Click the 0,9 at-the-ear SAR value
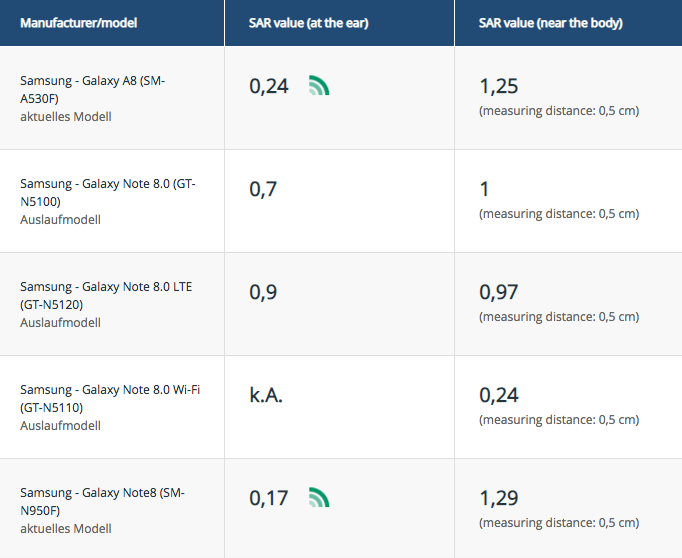Screen dimensions: 682x558 click(x=263, y=292)
